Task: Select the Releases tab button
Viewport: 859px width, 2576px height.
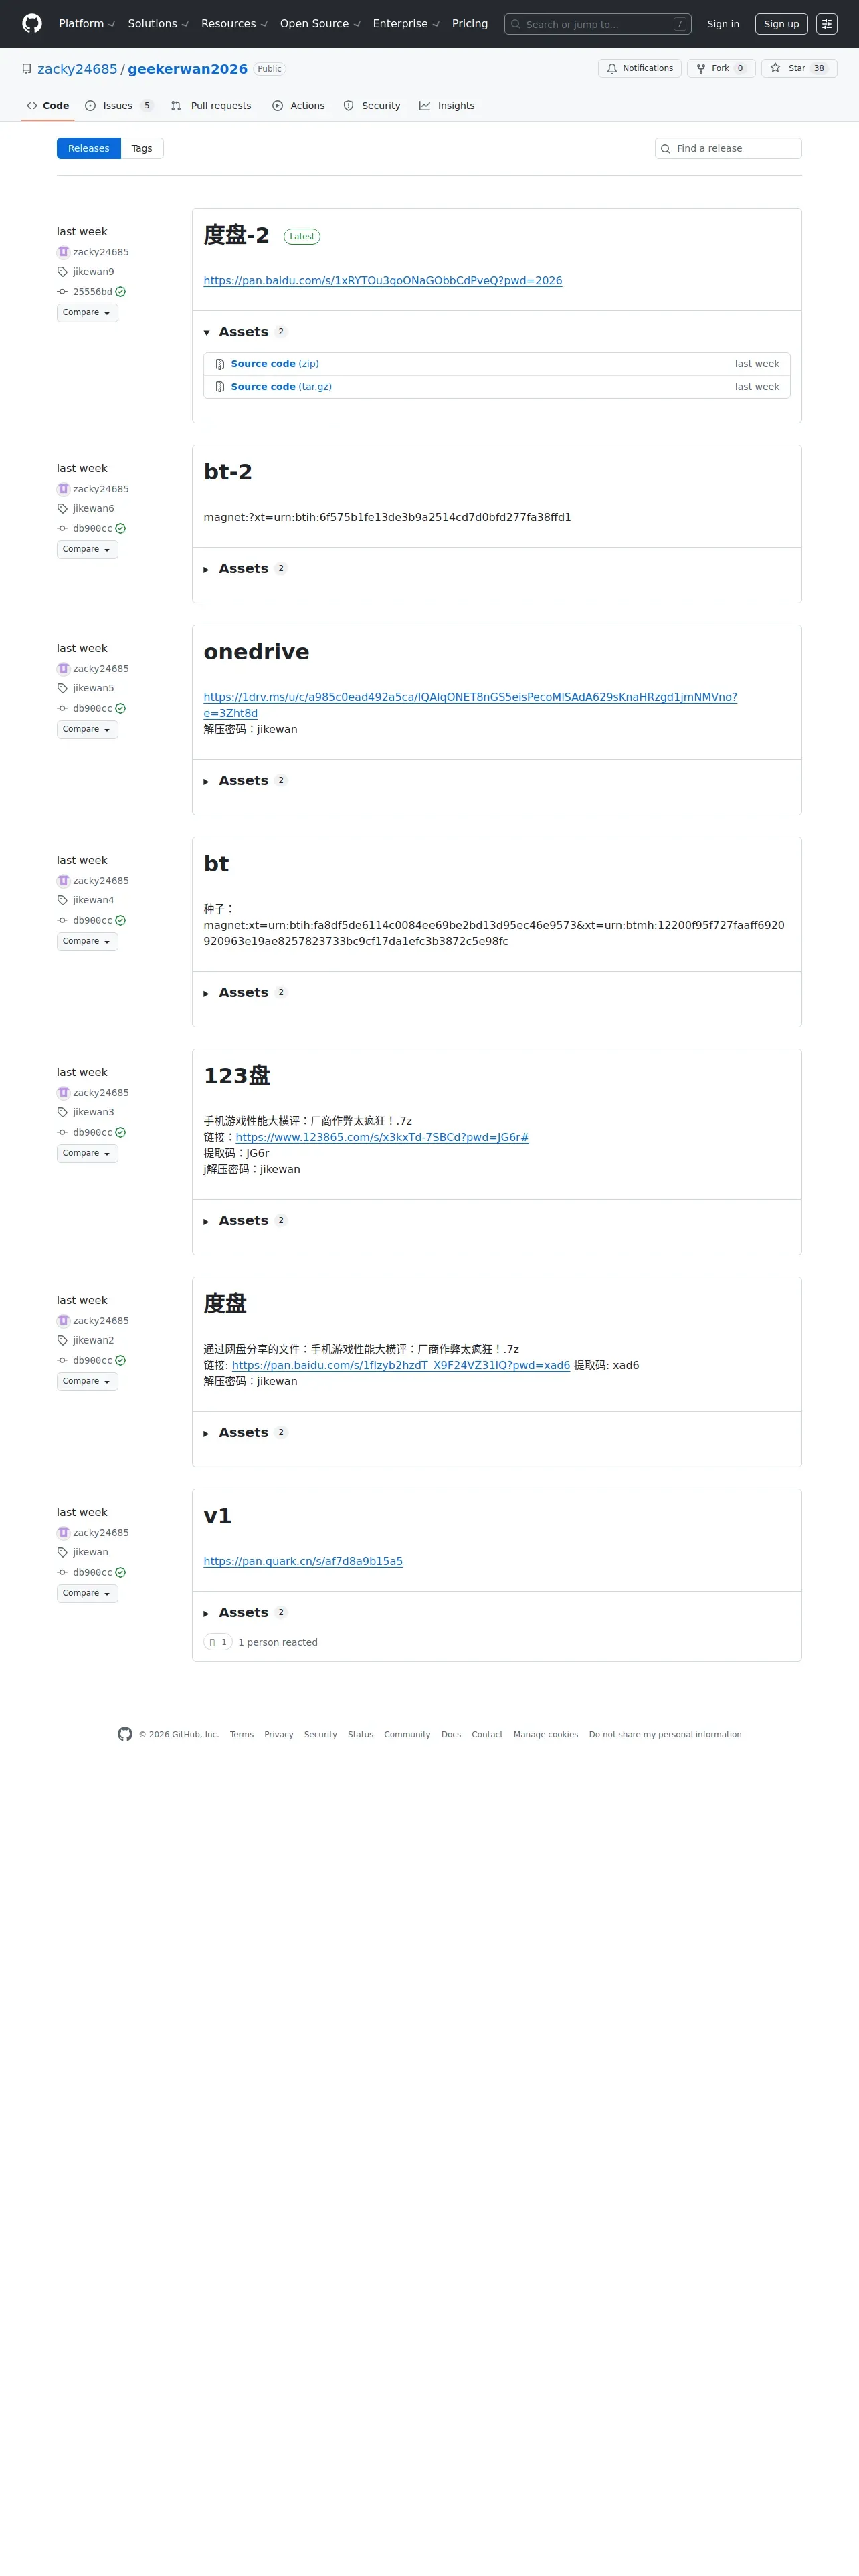Action: [89, 149]
